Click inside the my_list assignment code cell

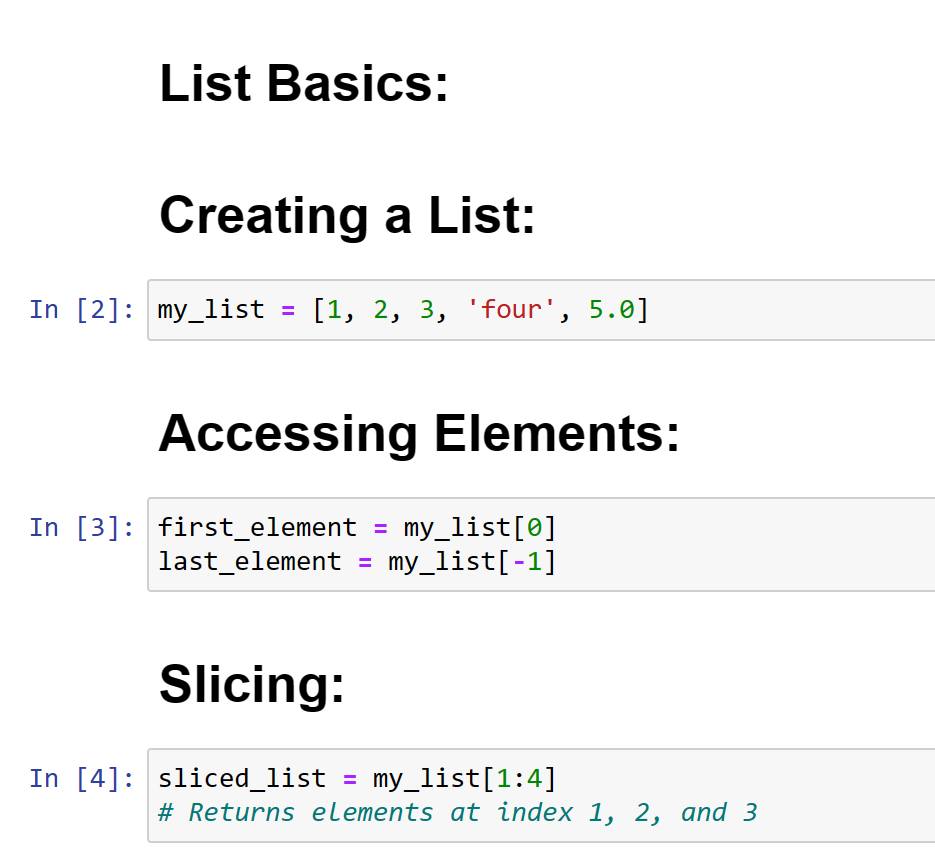pyautogui.click(x=541, y=310)
